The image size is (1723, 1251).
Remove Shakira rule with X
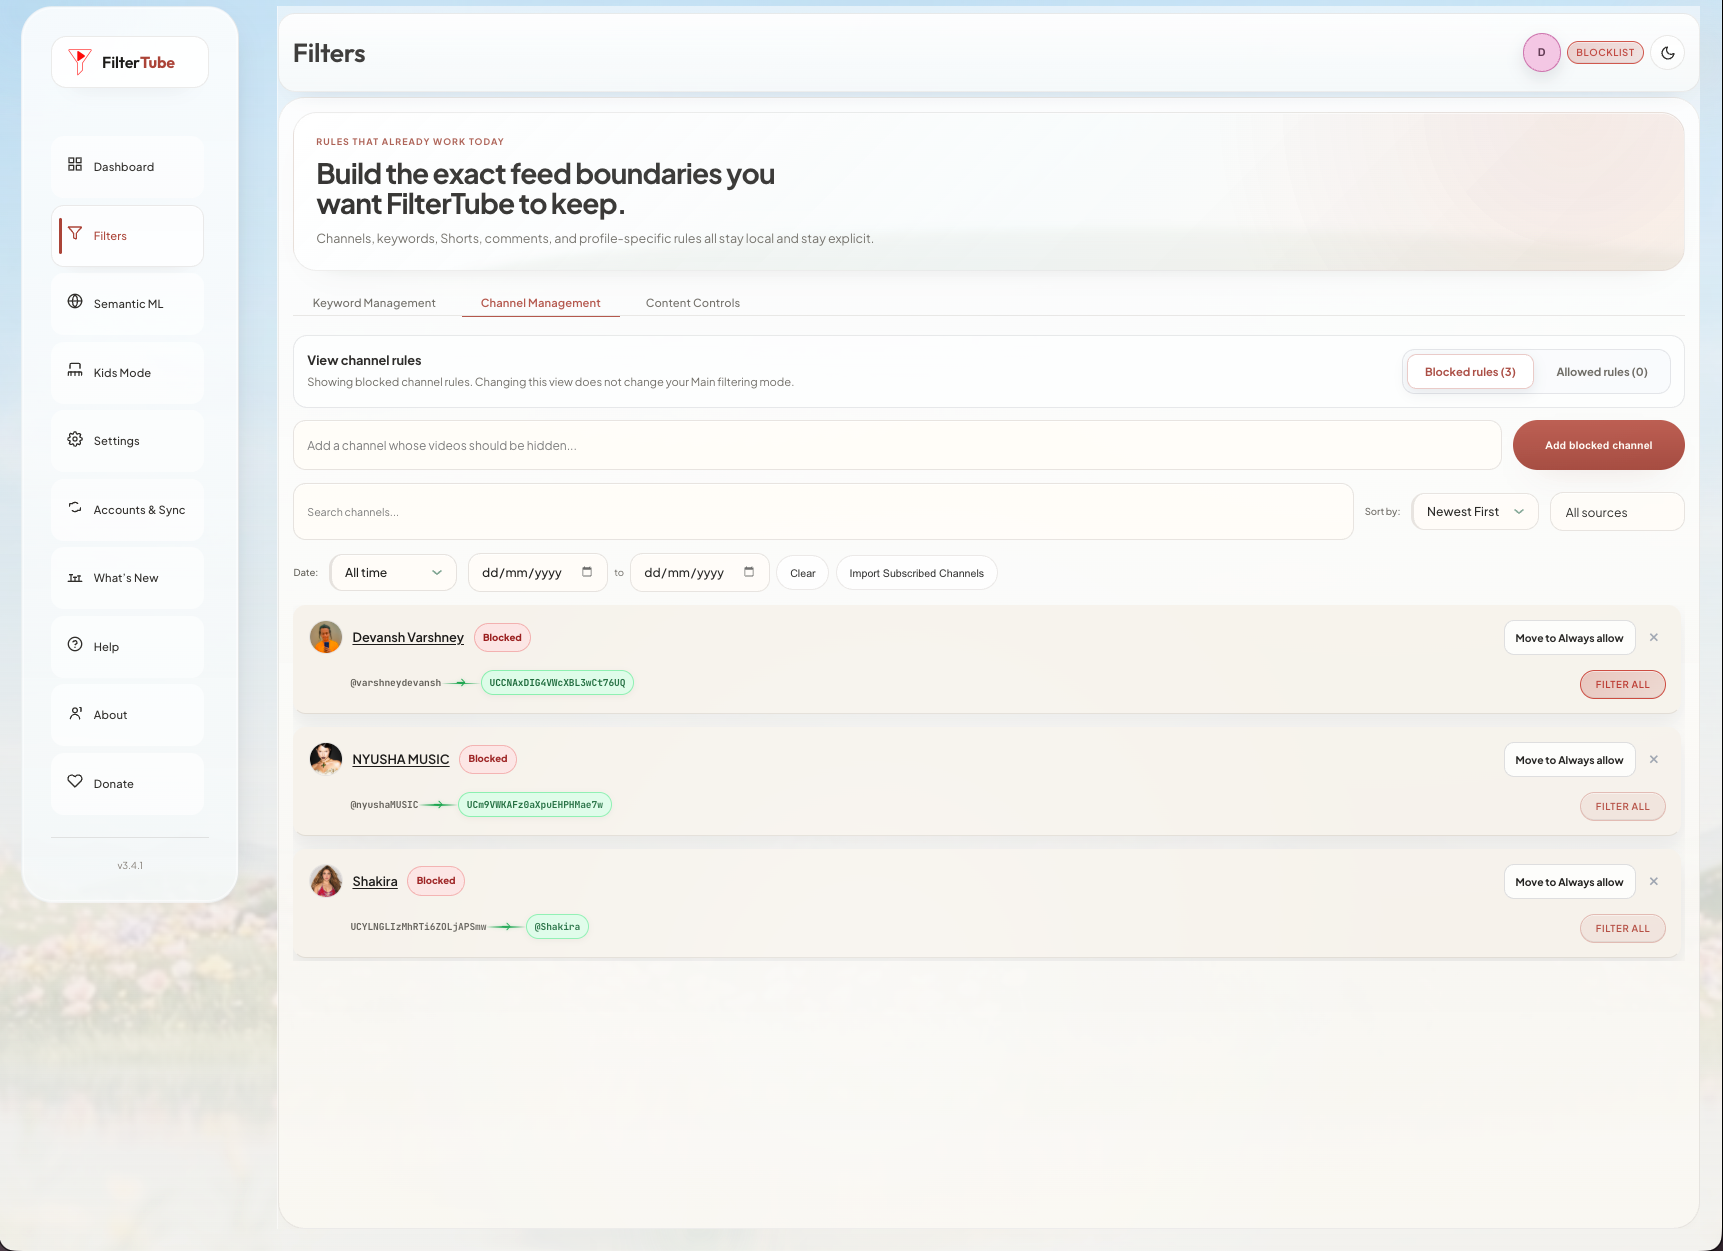(x=1654, y=882)
